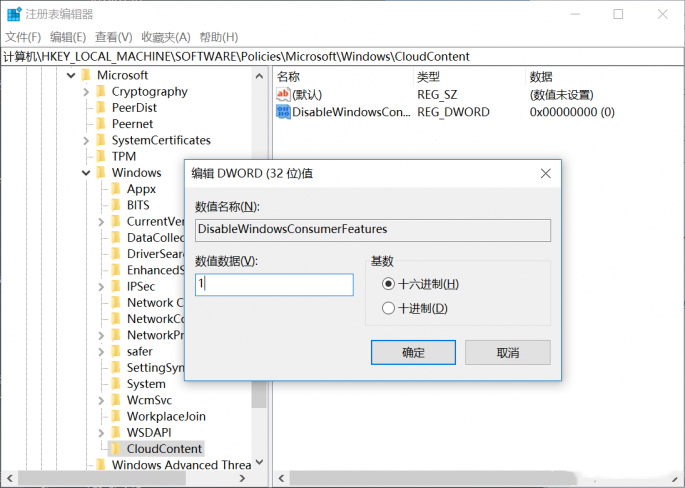Click the Appx folder icon
685x488 pixels.
[x=116, y=189]
